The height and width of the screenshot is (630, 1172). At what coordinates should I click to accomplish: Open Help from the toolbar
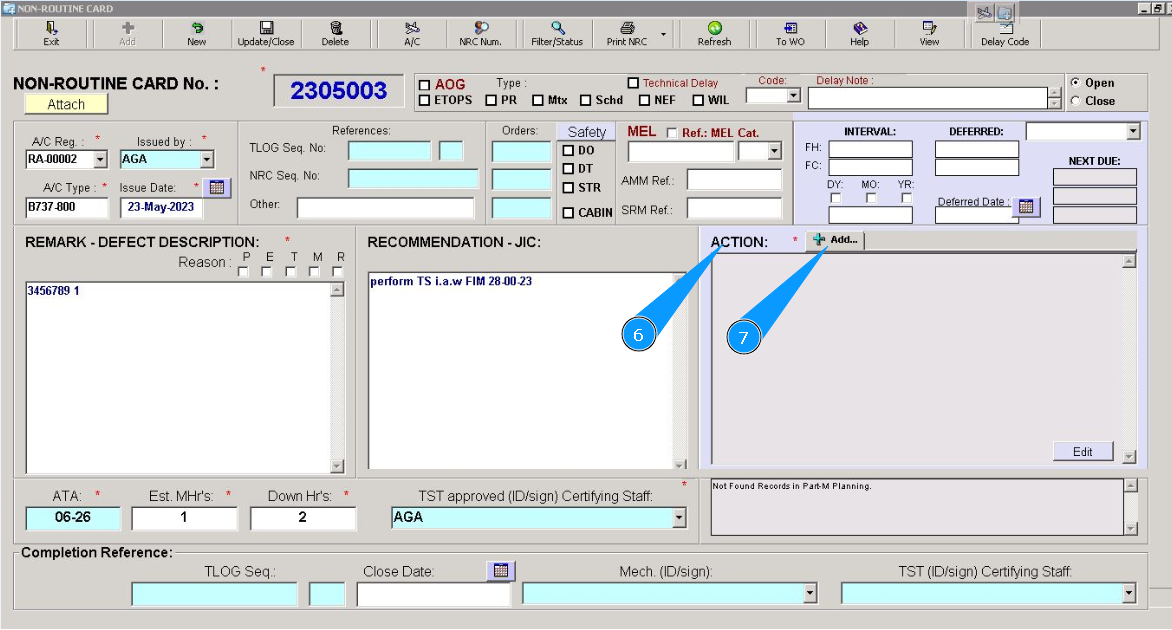860,34
